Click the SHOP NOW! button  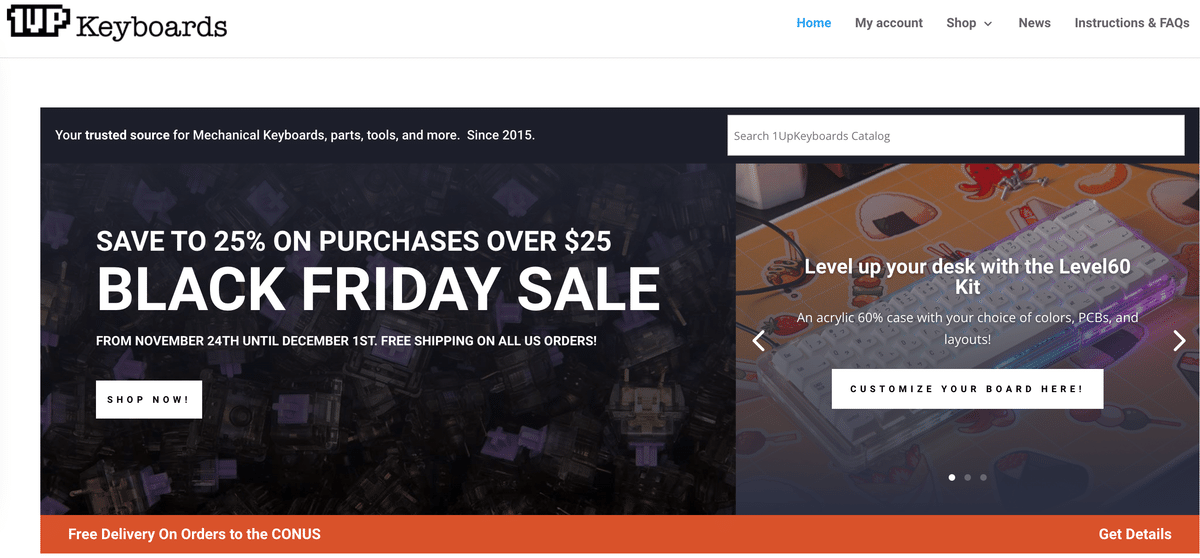click(149, 399)
